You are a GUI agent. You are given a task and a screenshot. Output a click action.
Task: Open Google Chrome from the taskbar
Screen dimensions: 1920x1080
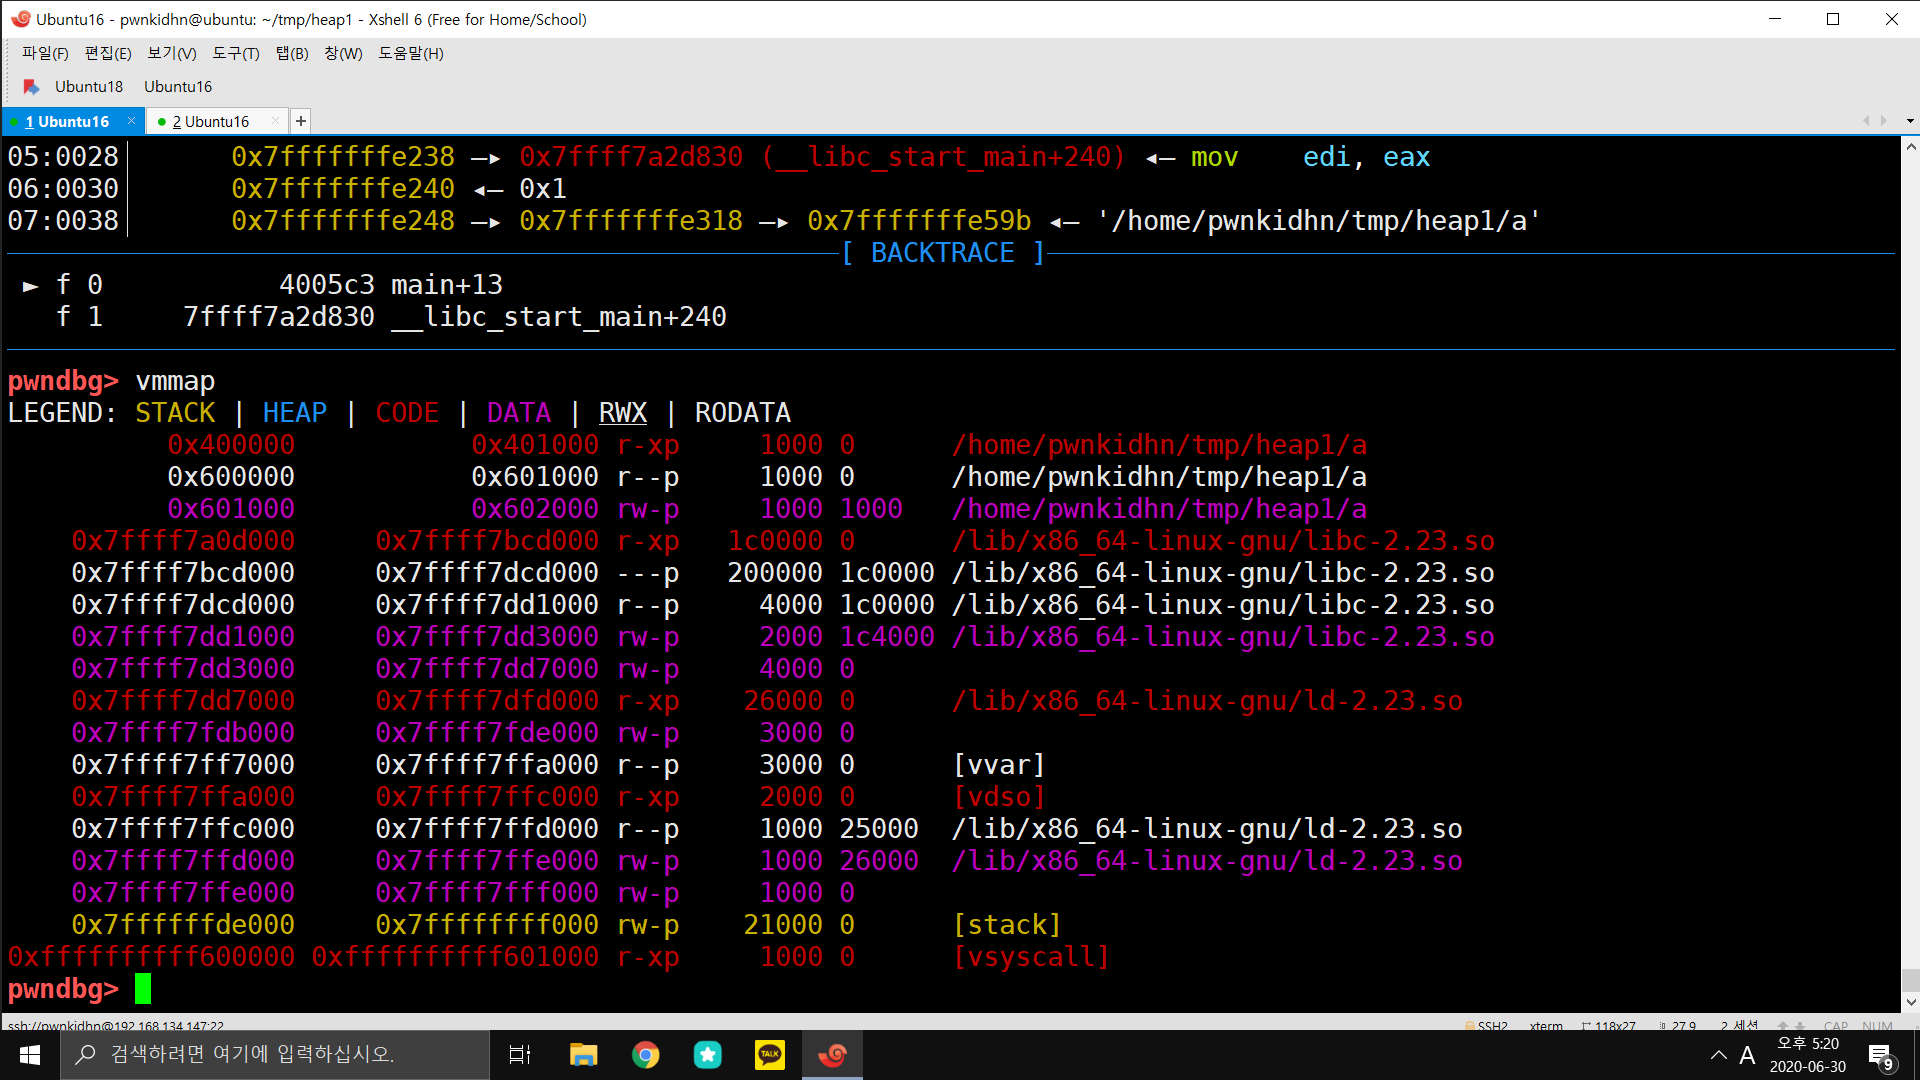646,1055
